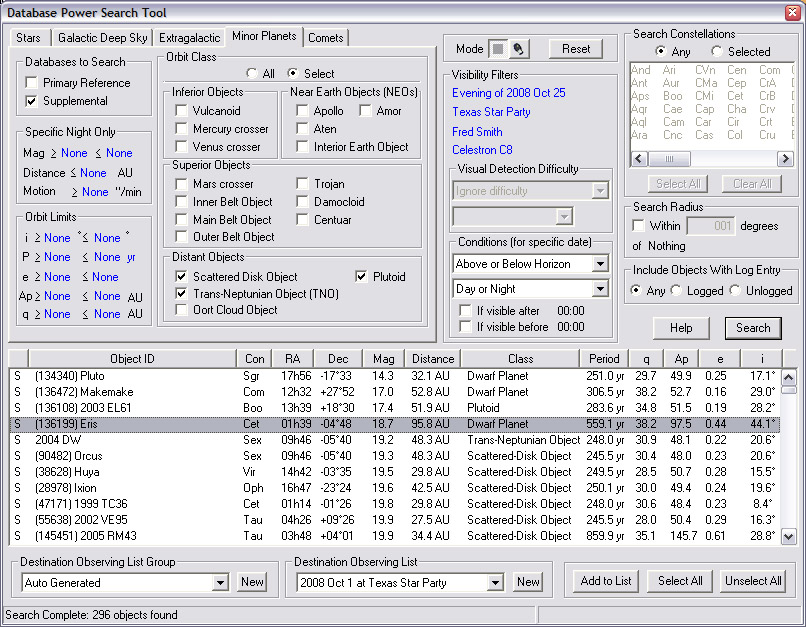
Task: Enable the Primary Reference database checkbox
Action: click(x=33, y=83)
